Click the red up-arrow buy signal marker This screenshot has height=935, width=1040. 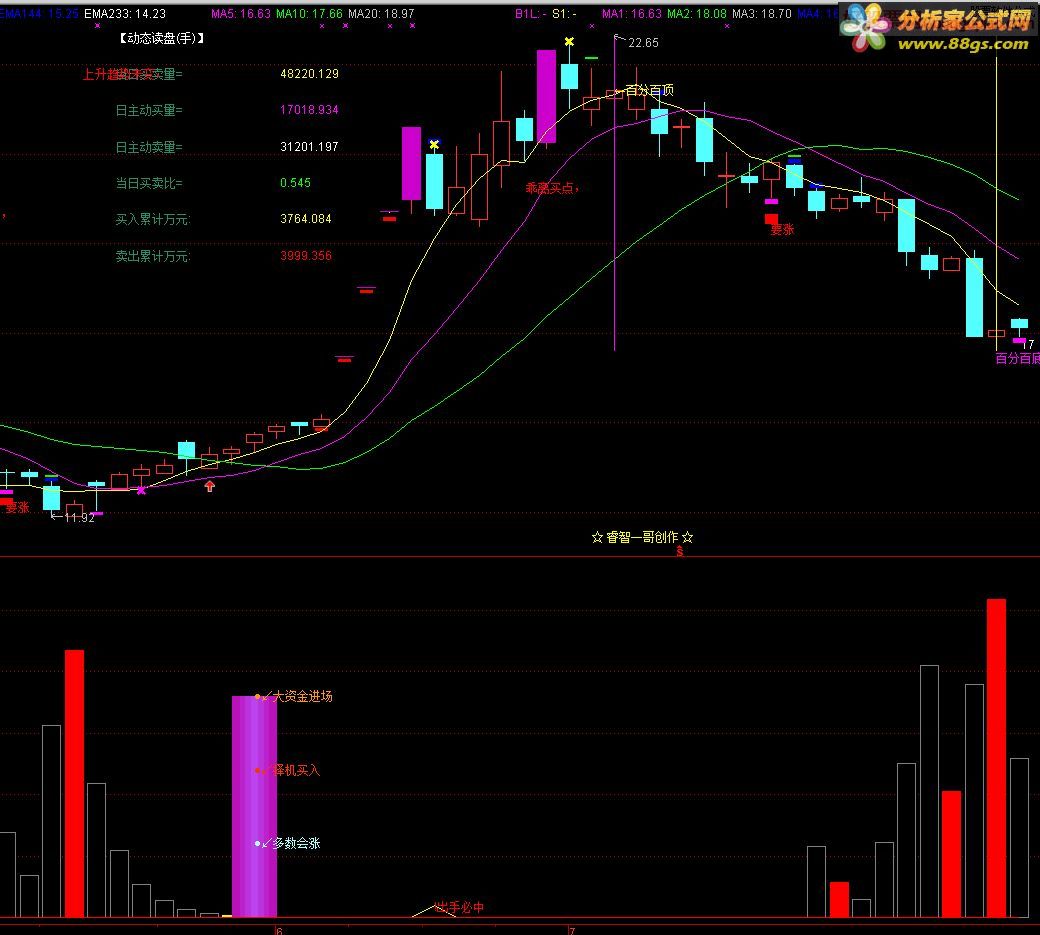point(210,486)
